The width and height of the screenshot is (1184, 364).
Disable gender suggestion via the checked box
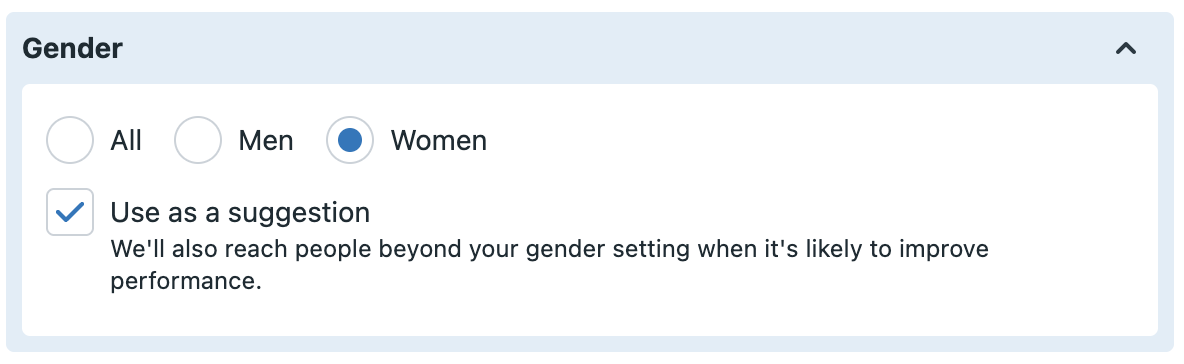pos(70,212)
